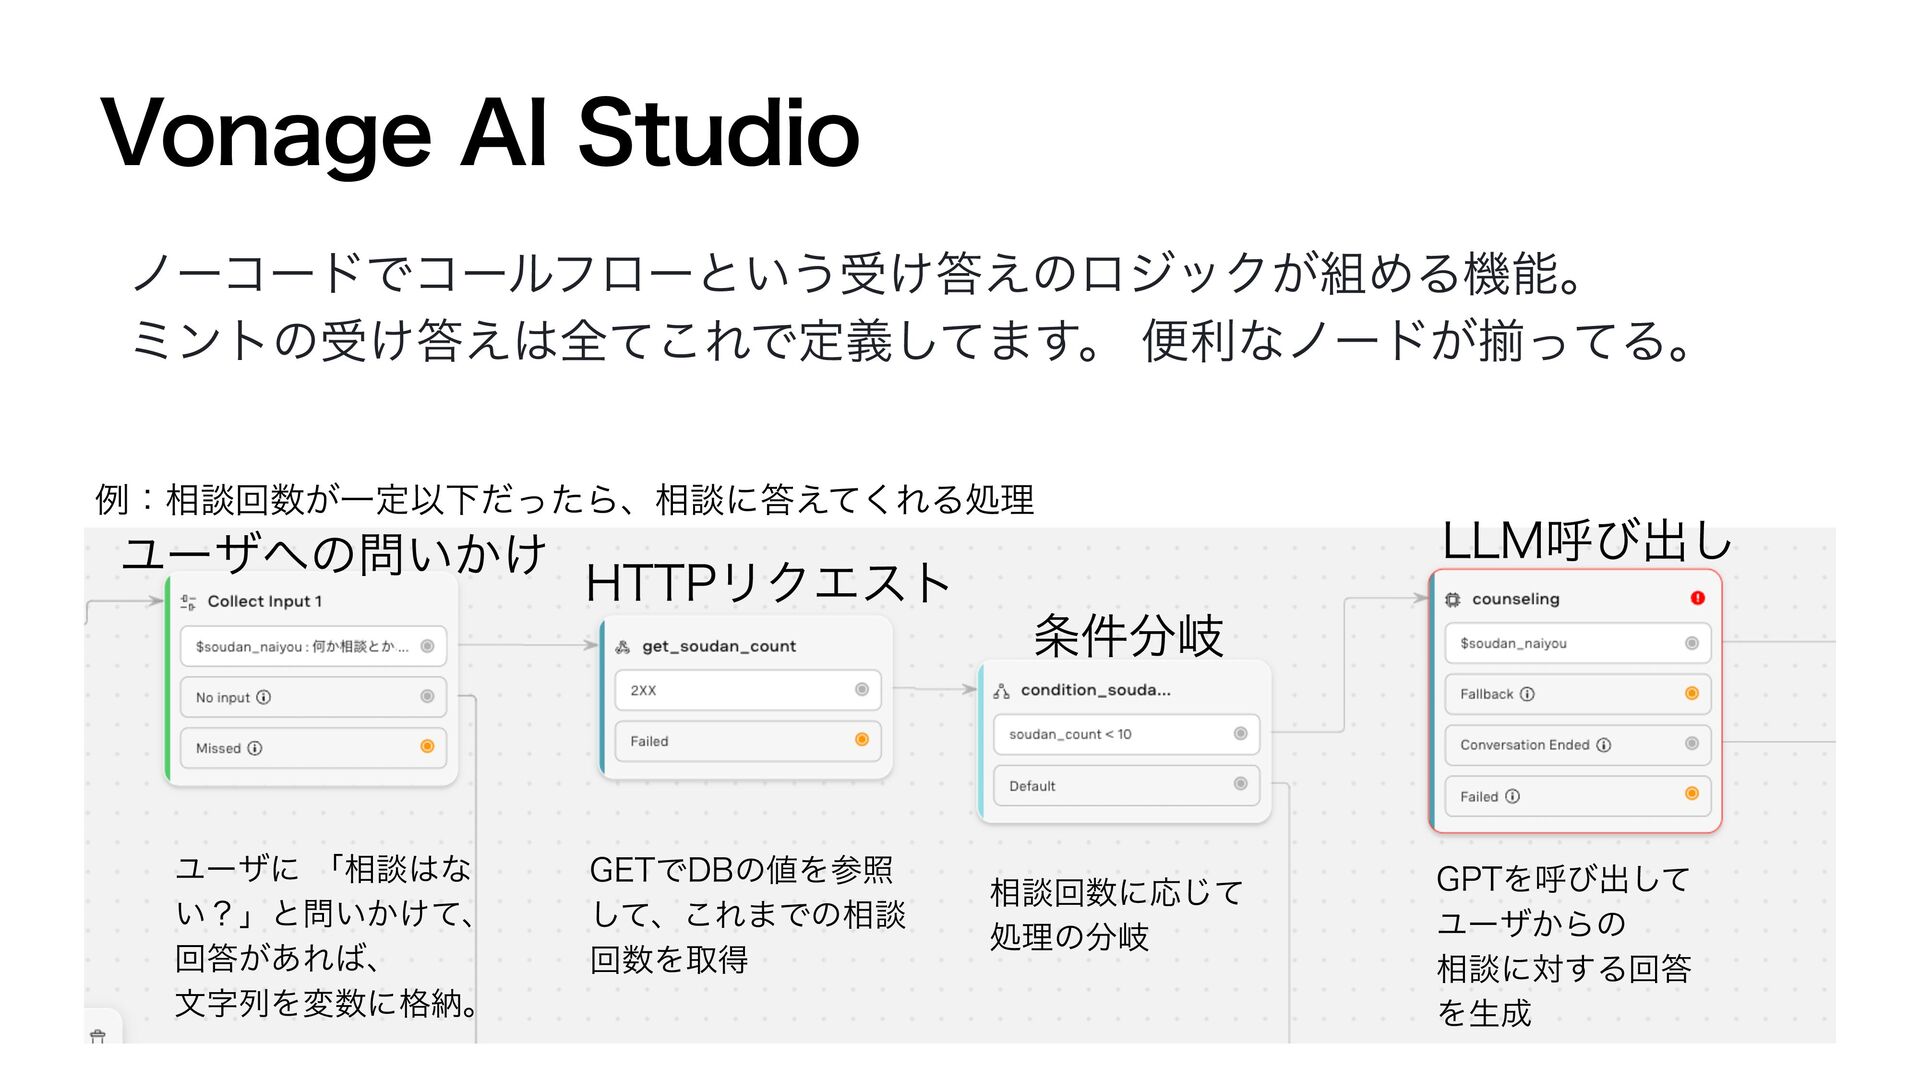Click the No input output row
Screen dimensions: 1920x1080
pos(313,697)
